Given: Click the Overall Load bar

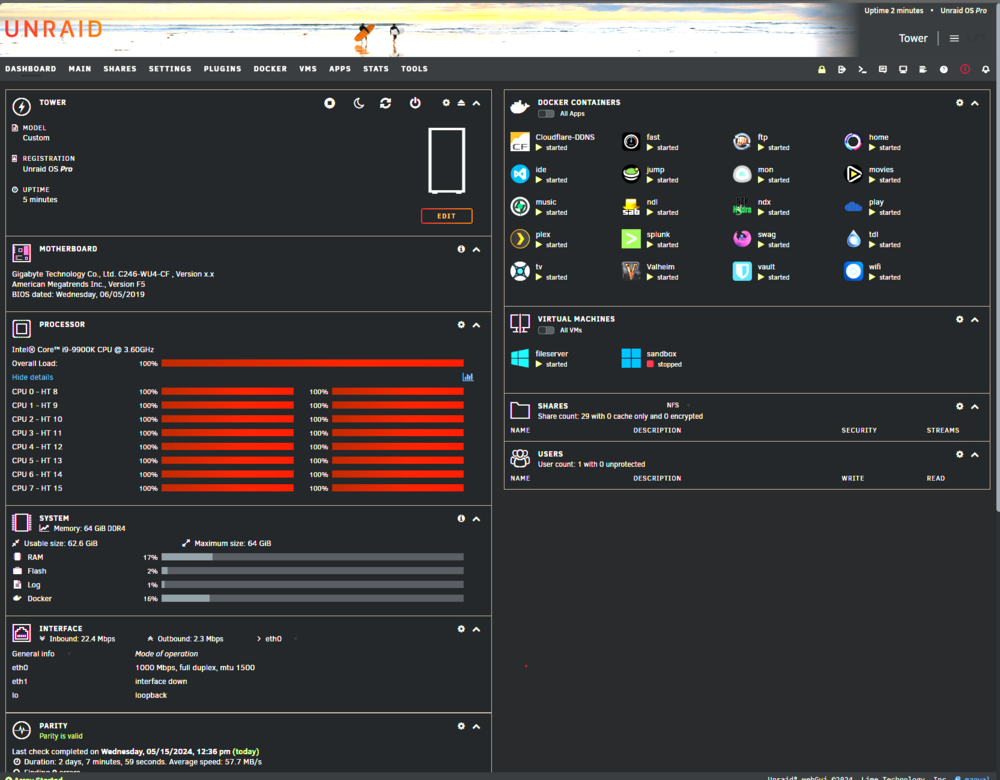Looking at the screenshot, I should click(312, 364).
